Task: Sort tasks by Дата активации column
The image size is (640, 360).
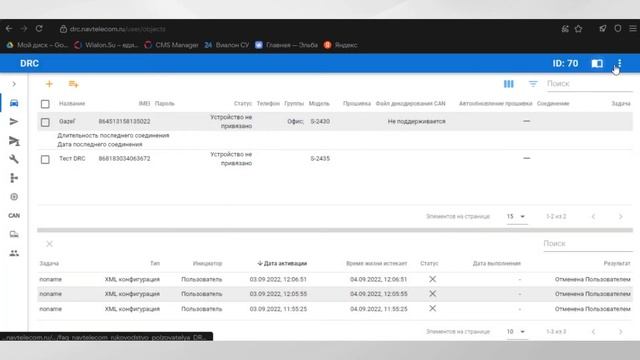Action: click(x=282, y=263)
